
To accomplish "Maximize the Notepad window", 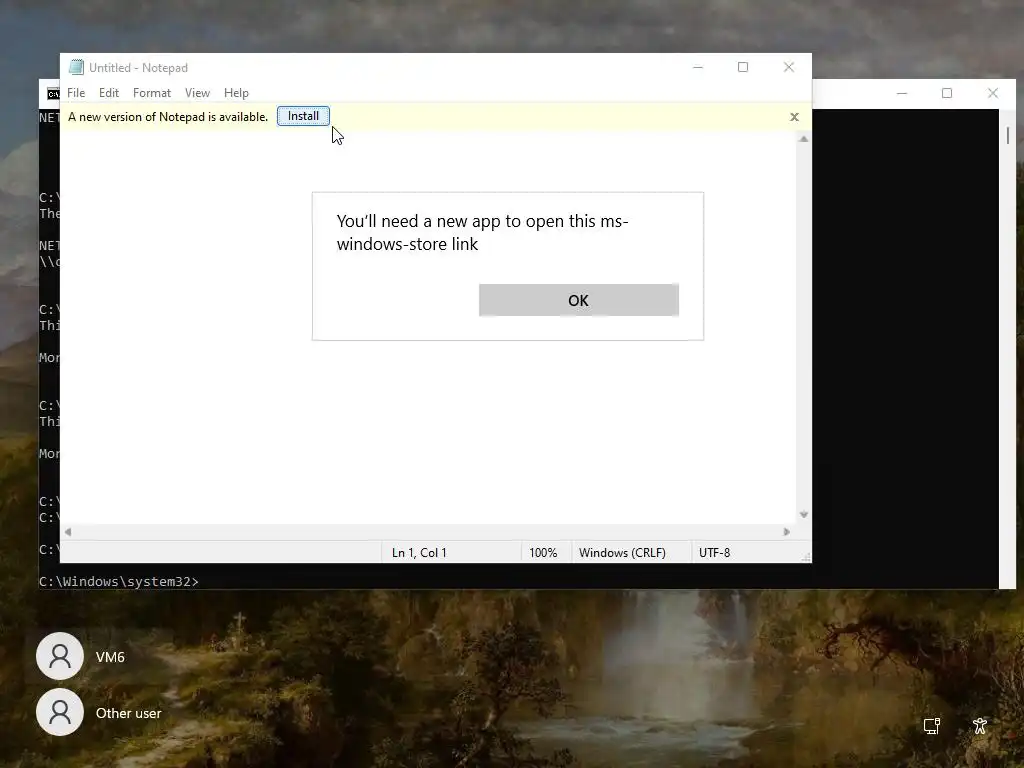I will tap(743, 67).
